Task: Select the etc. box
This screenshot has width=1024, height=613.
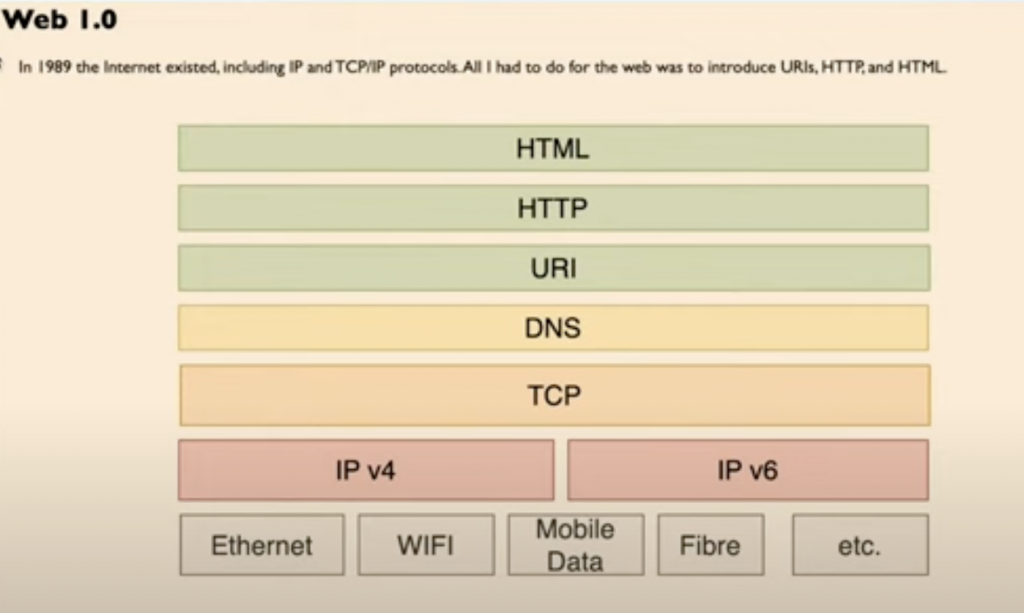Action: (x=860, y=544)
